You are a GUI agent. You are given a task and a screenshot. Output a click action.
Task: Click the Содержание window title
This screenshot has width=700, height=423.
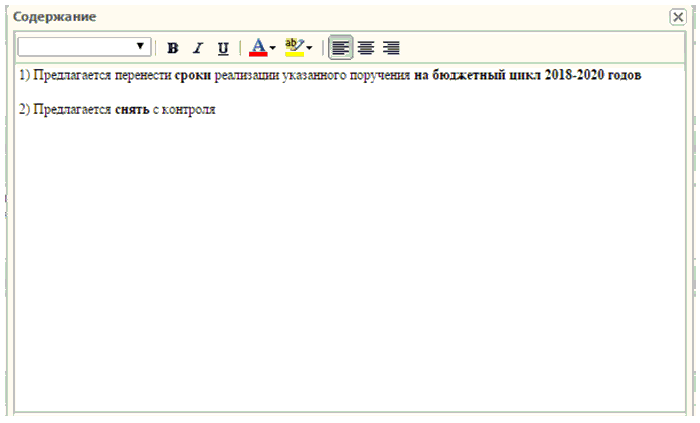[x=54, y=17]
